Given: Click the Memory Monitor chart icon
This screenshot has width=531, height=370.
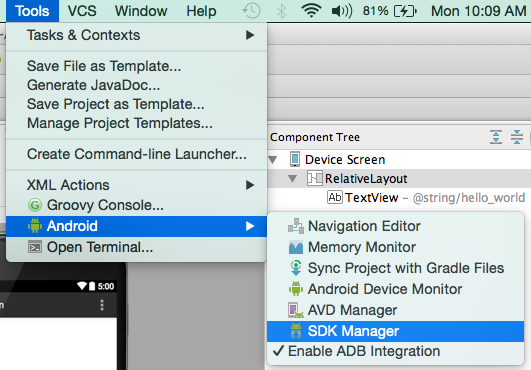Looking at the screenshot, I should click(x=296, y=247).
